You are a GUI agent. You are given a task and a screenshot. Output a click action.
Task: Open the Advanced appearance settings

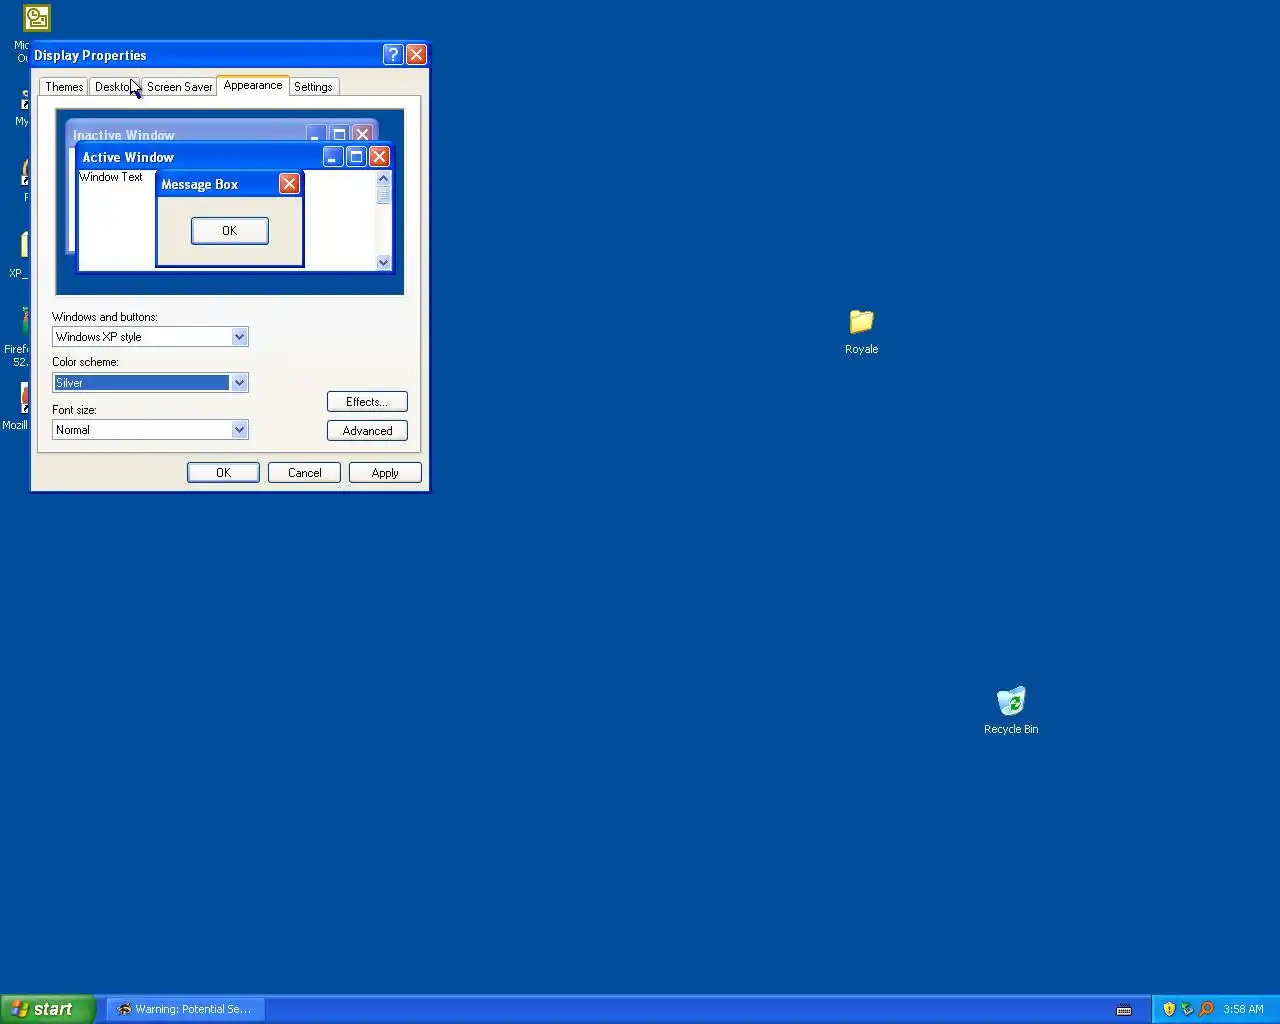367,431
